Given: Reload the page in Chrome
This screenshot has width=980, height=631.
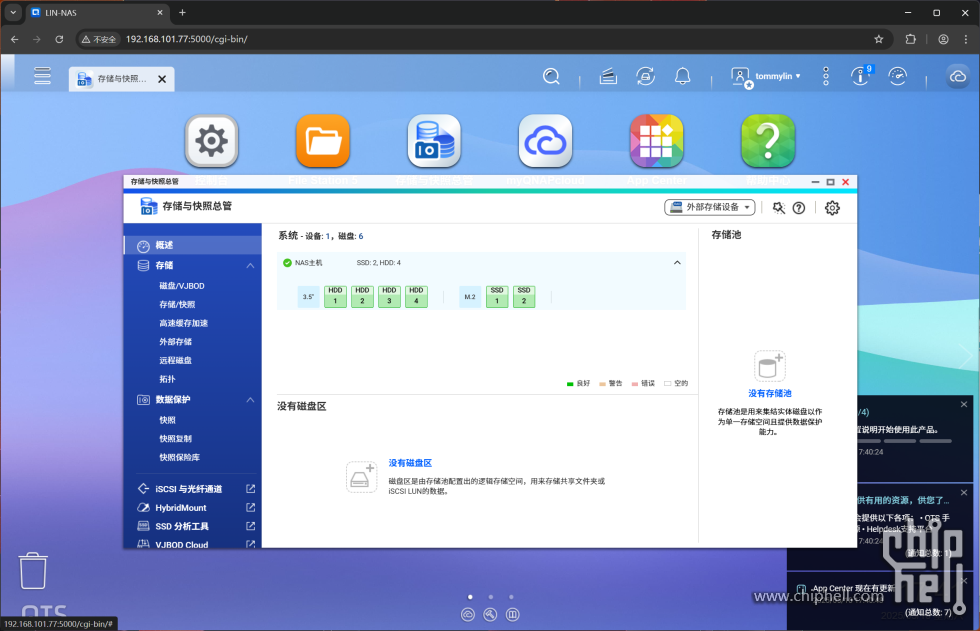Looking at the screenshot, I should 59,39.
